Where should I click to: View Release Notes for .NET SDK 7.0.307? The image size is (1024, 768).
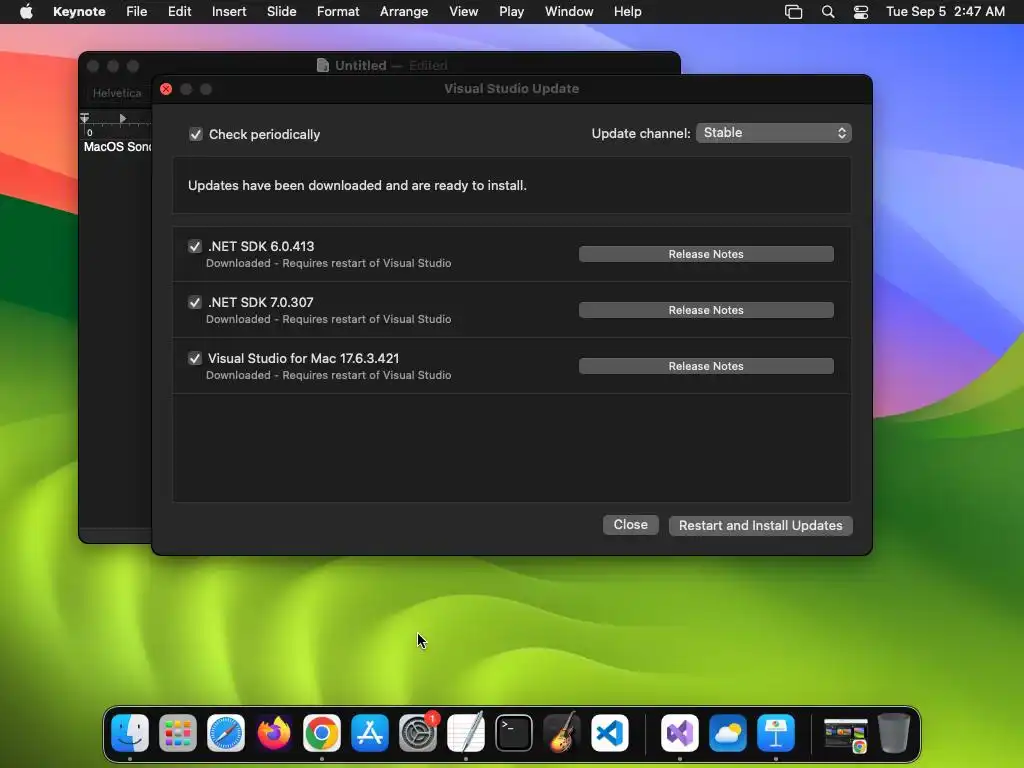pos(706,310)
